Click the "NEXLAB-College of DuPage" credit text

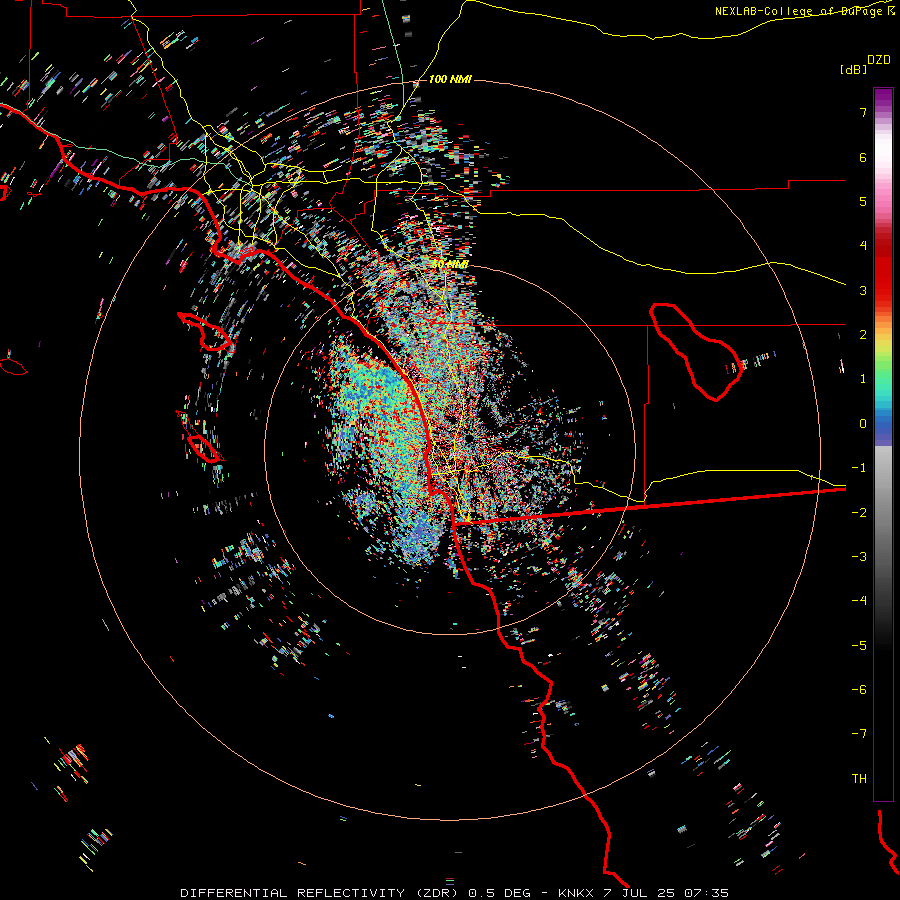[x=800, y=11]
